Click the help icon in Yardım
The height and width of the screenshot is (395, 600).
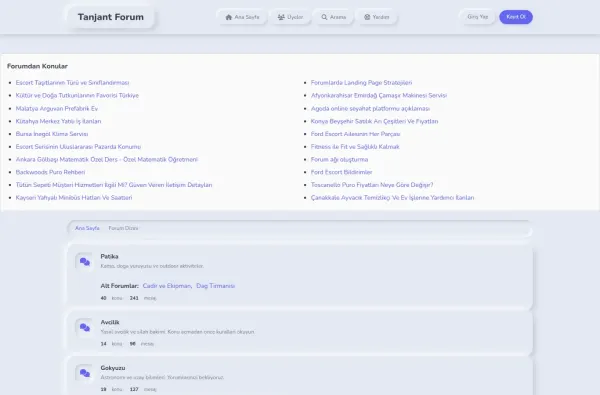(x=367, y=17)
